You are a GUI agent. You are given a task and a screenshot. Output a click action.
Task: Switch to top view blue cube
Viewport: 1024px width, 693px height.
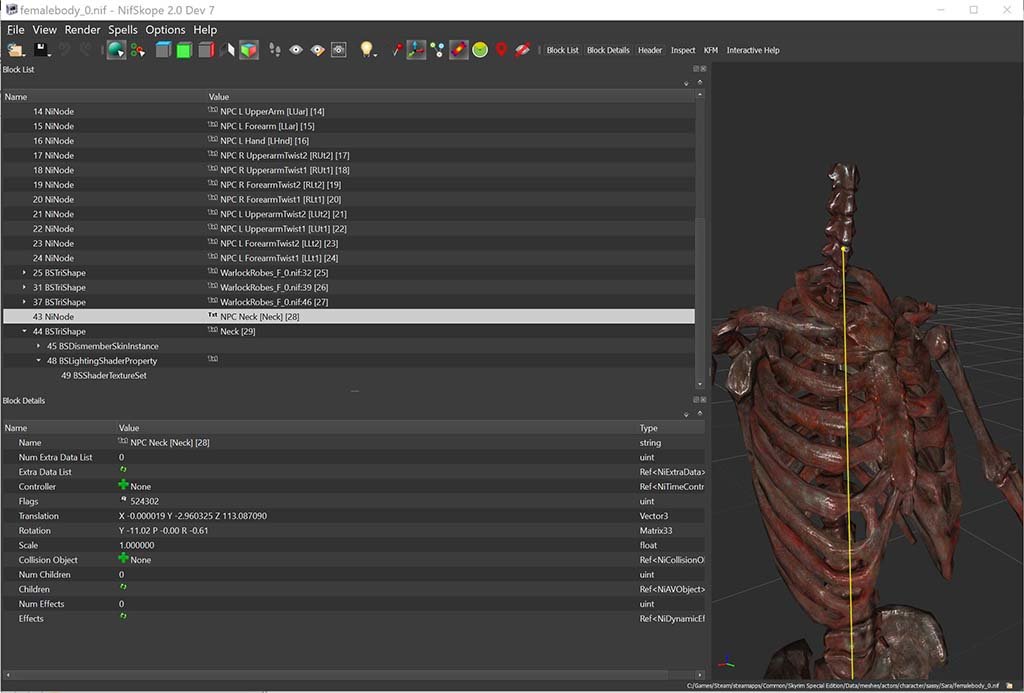[x=163, y=50]
